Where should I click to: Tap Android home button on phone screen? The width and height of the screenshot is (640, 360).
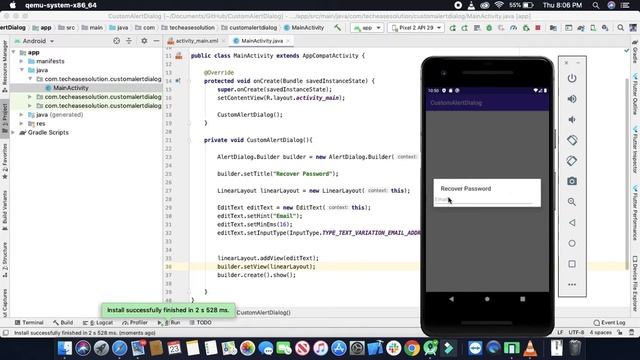point(487,299)
